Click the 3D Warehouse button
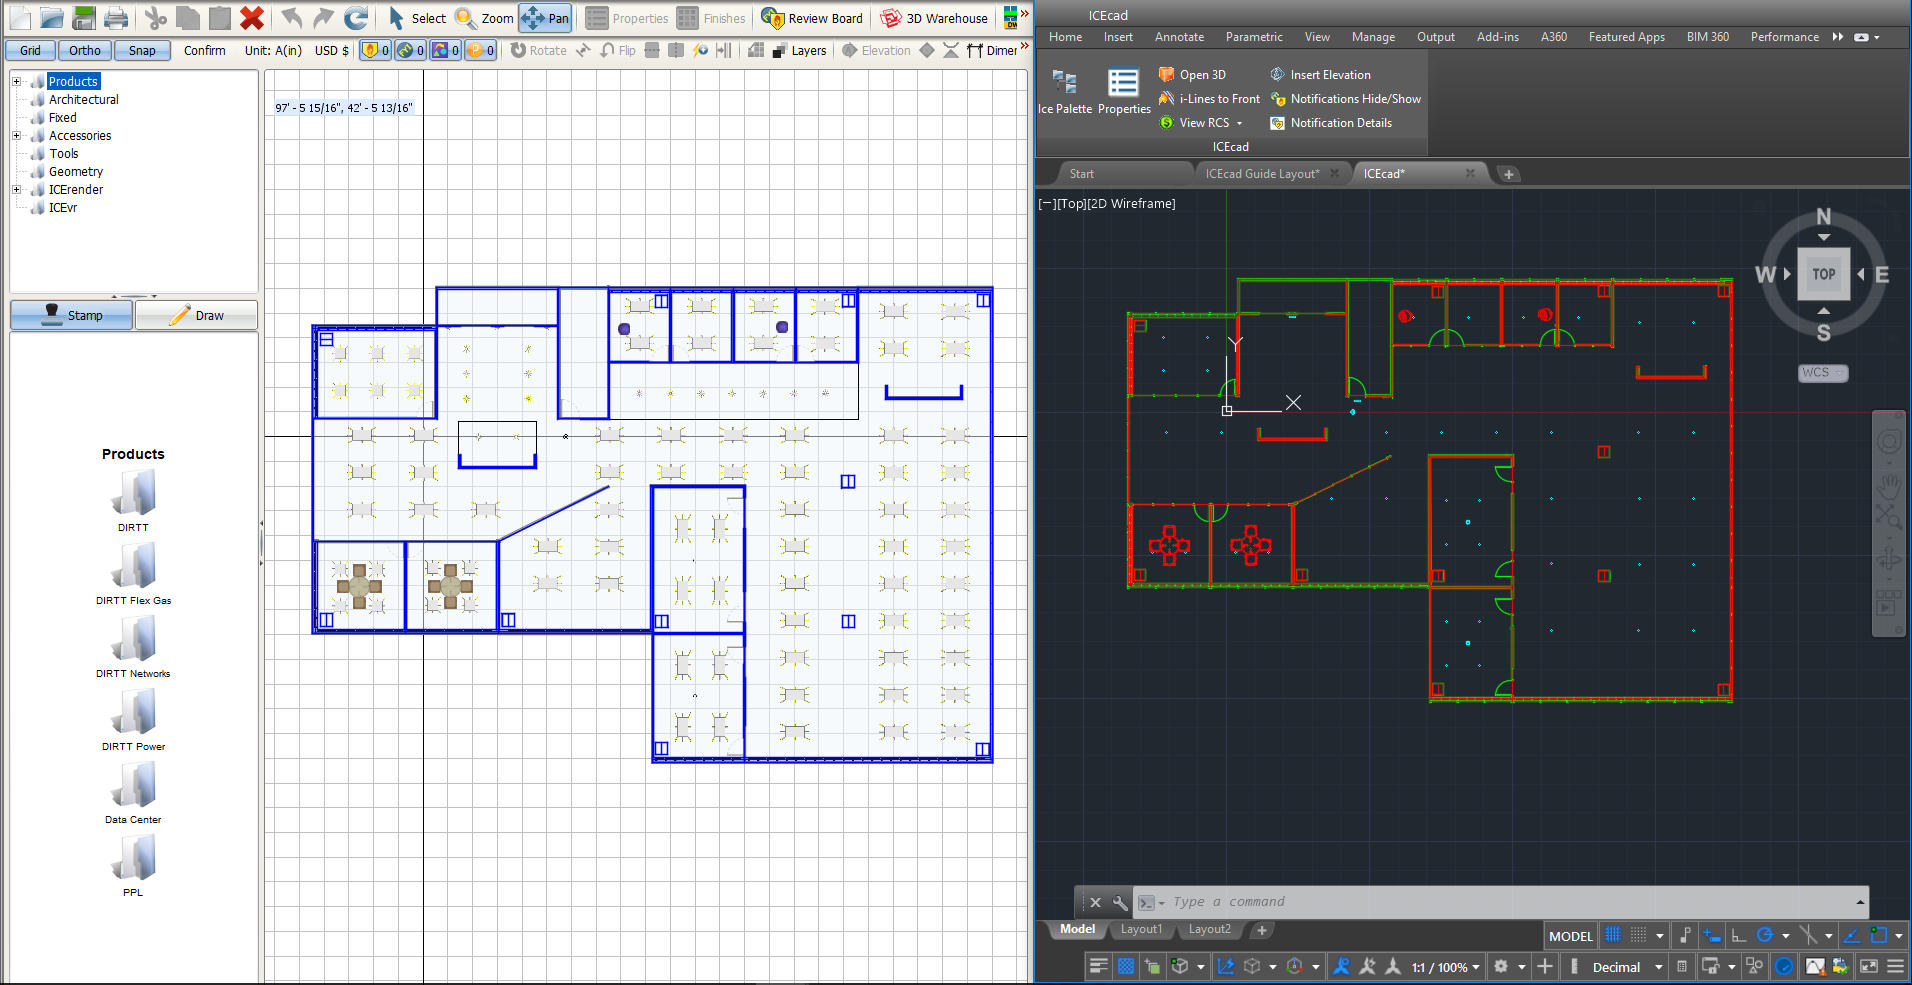 pos(934,18)
